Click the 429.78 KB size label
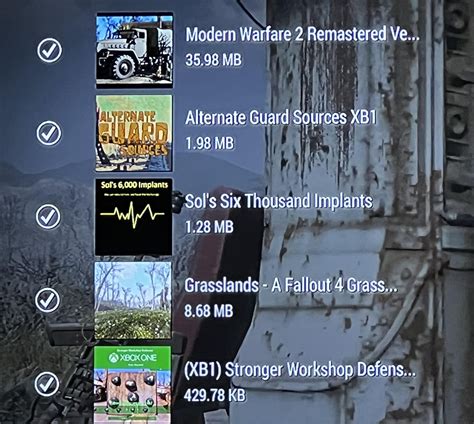 tap(214, 396)
